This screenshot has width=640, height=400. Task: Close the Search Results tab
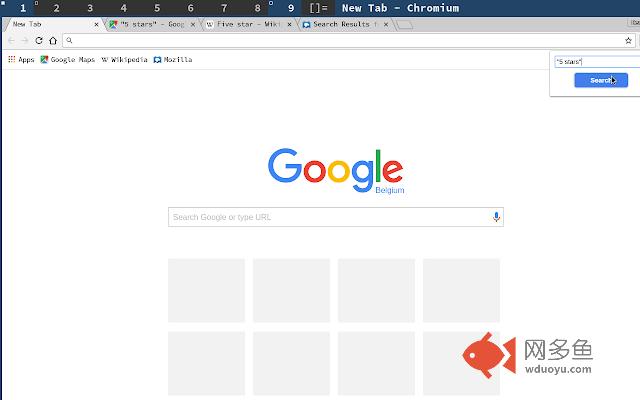[x=386, y=24]
